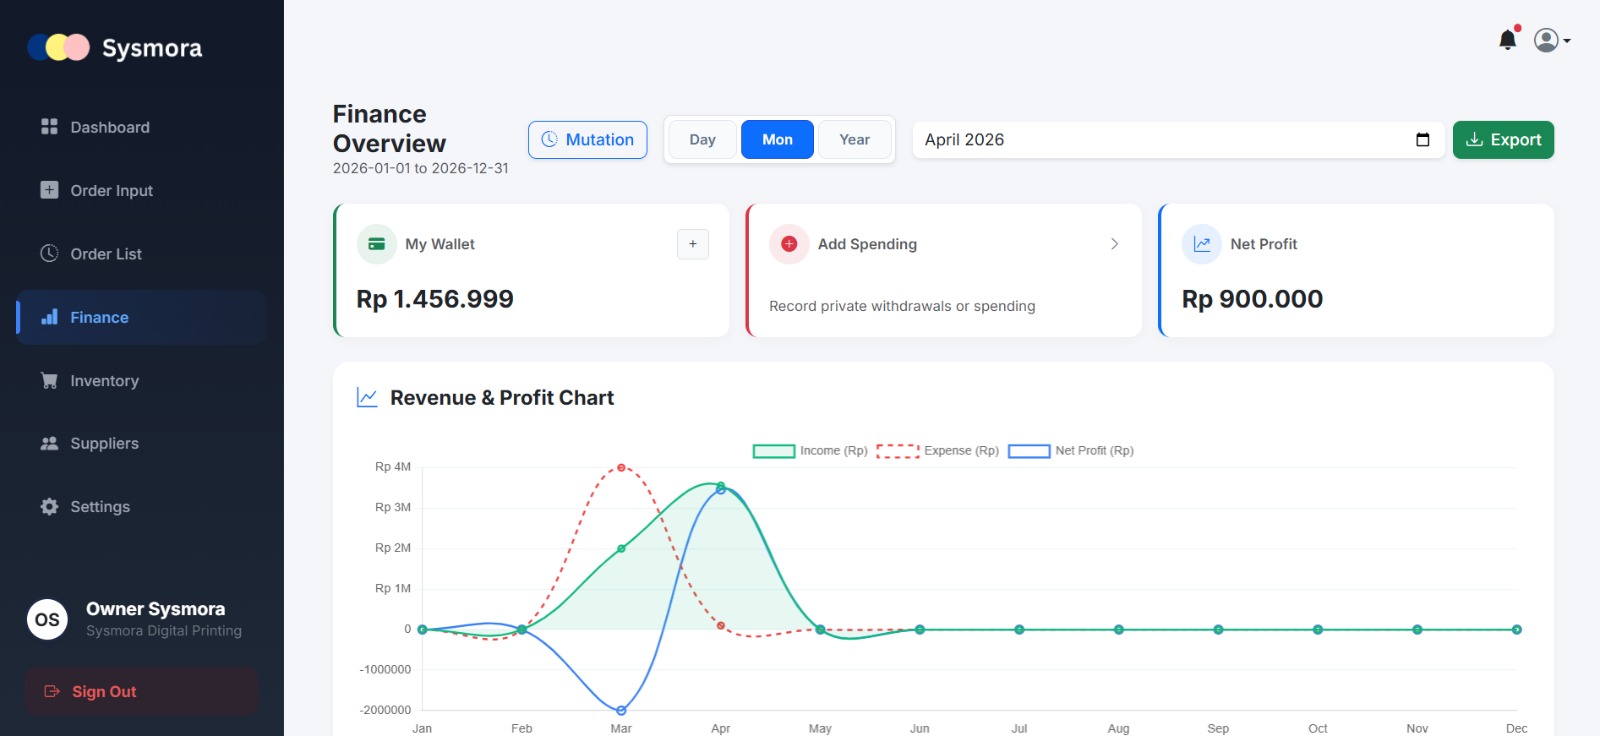Click the red Add Spending plus icon
The width and height of the screenshot is (1600, 736).
(789, 244)
